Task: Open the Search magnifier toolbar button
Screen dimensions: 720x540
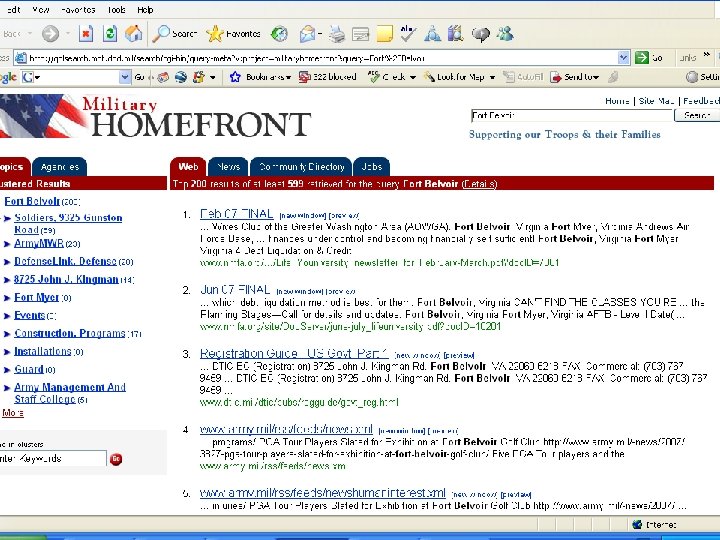Action: click(x=174, y=34)
